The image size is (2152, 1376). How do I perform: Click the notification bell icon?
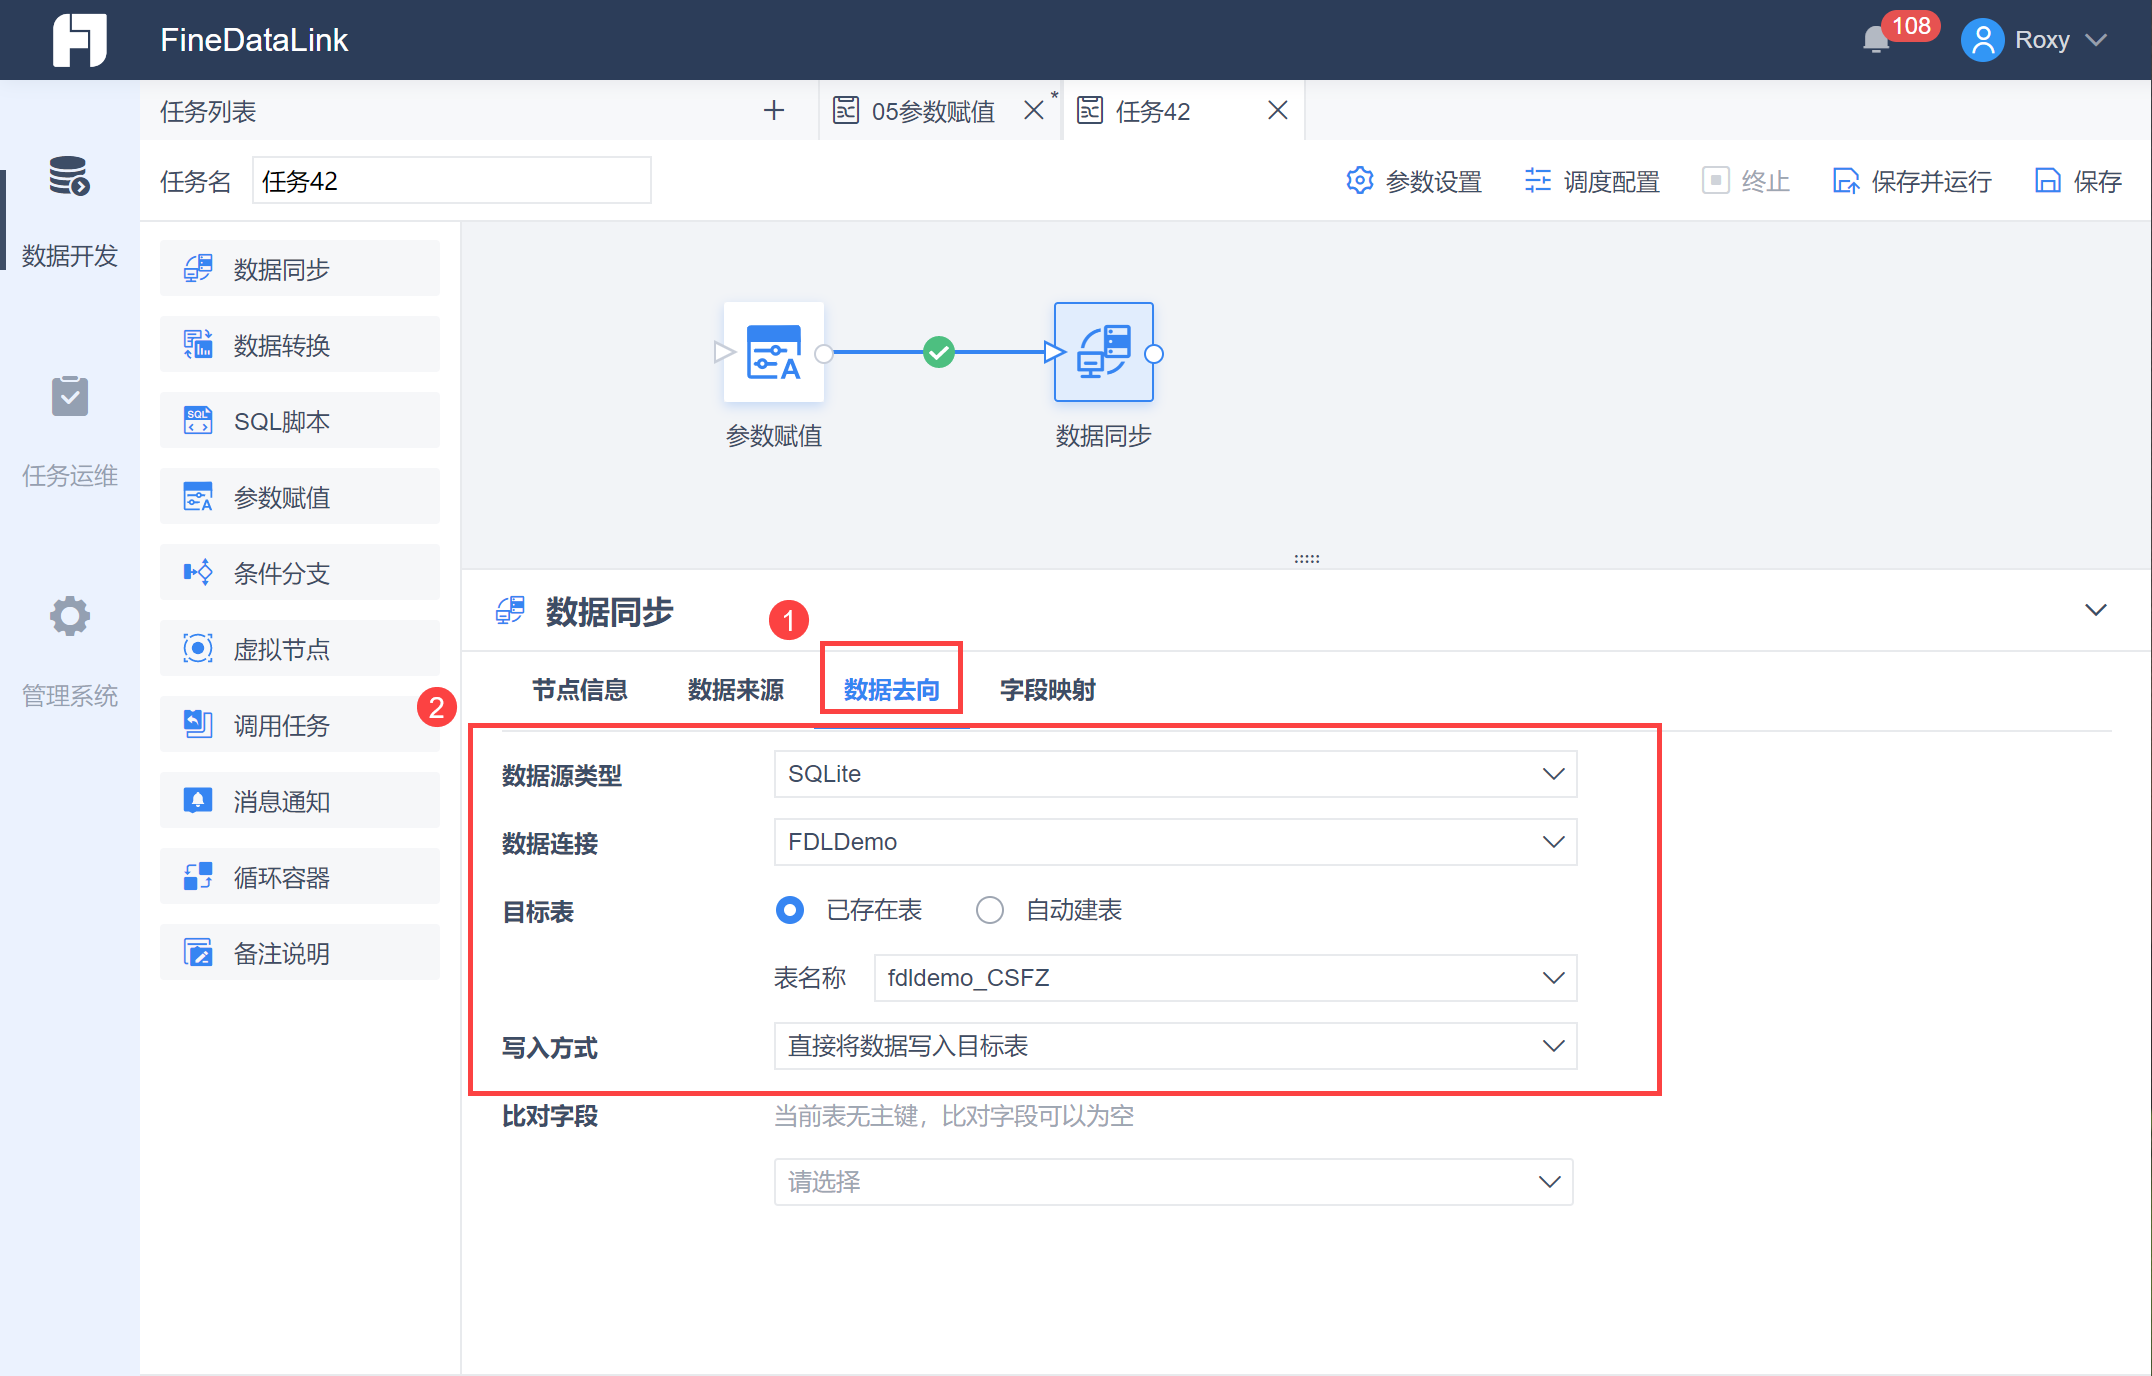coord(1875,40)
